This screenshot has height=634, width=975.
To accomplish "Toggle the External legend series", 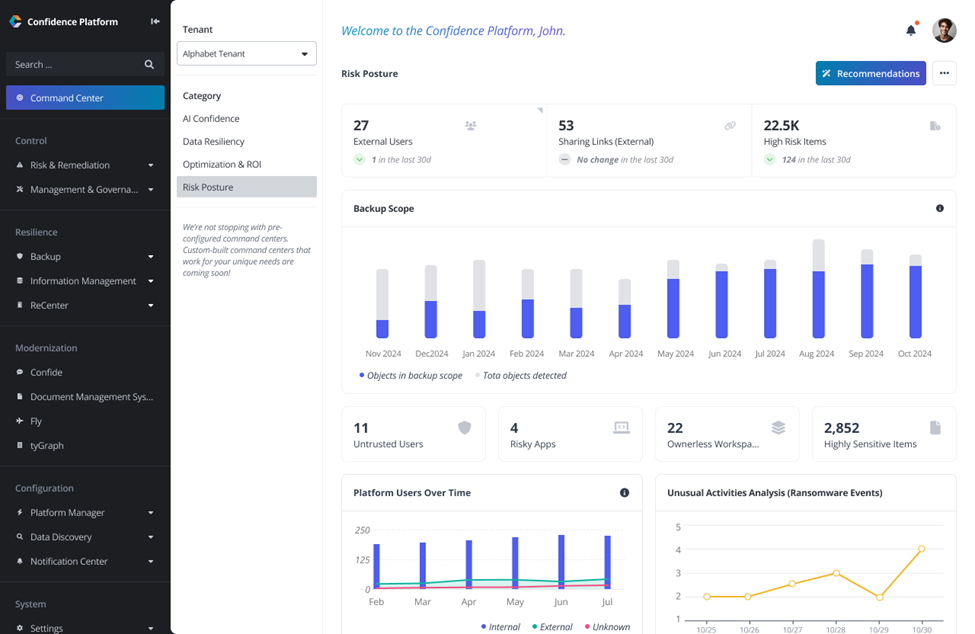I will [552, 627].
